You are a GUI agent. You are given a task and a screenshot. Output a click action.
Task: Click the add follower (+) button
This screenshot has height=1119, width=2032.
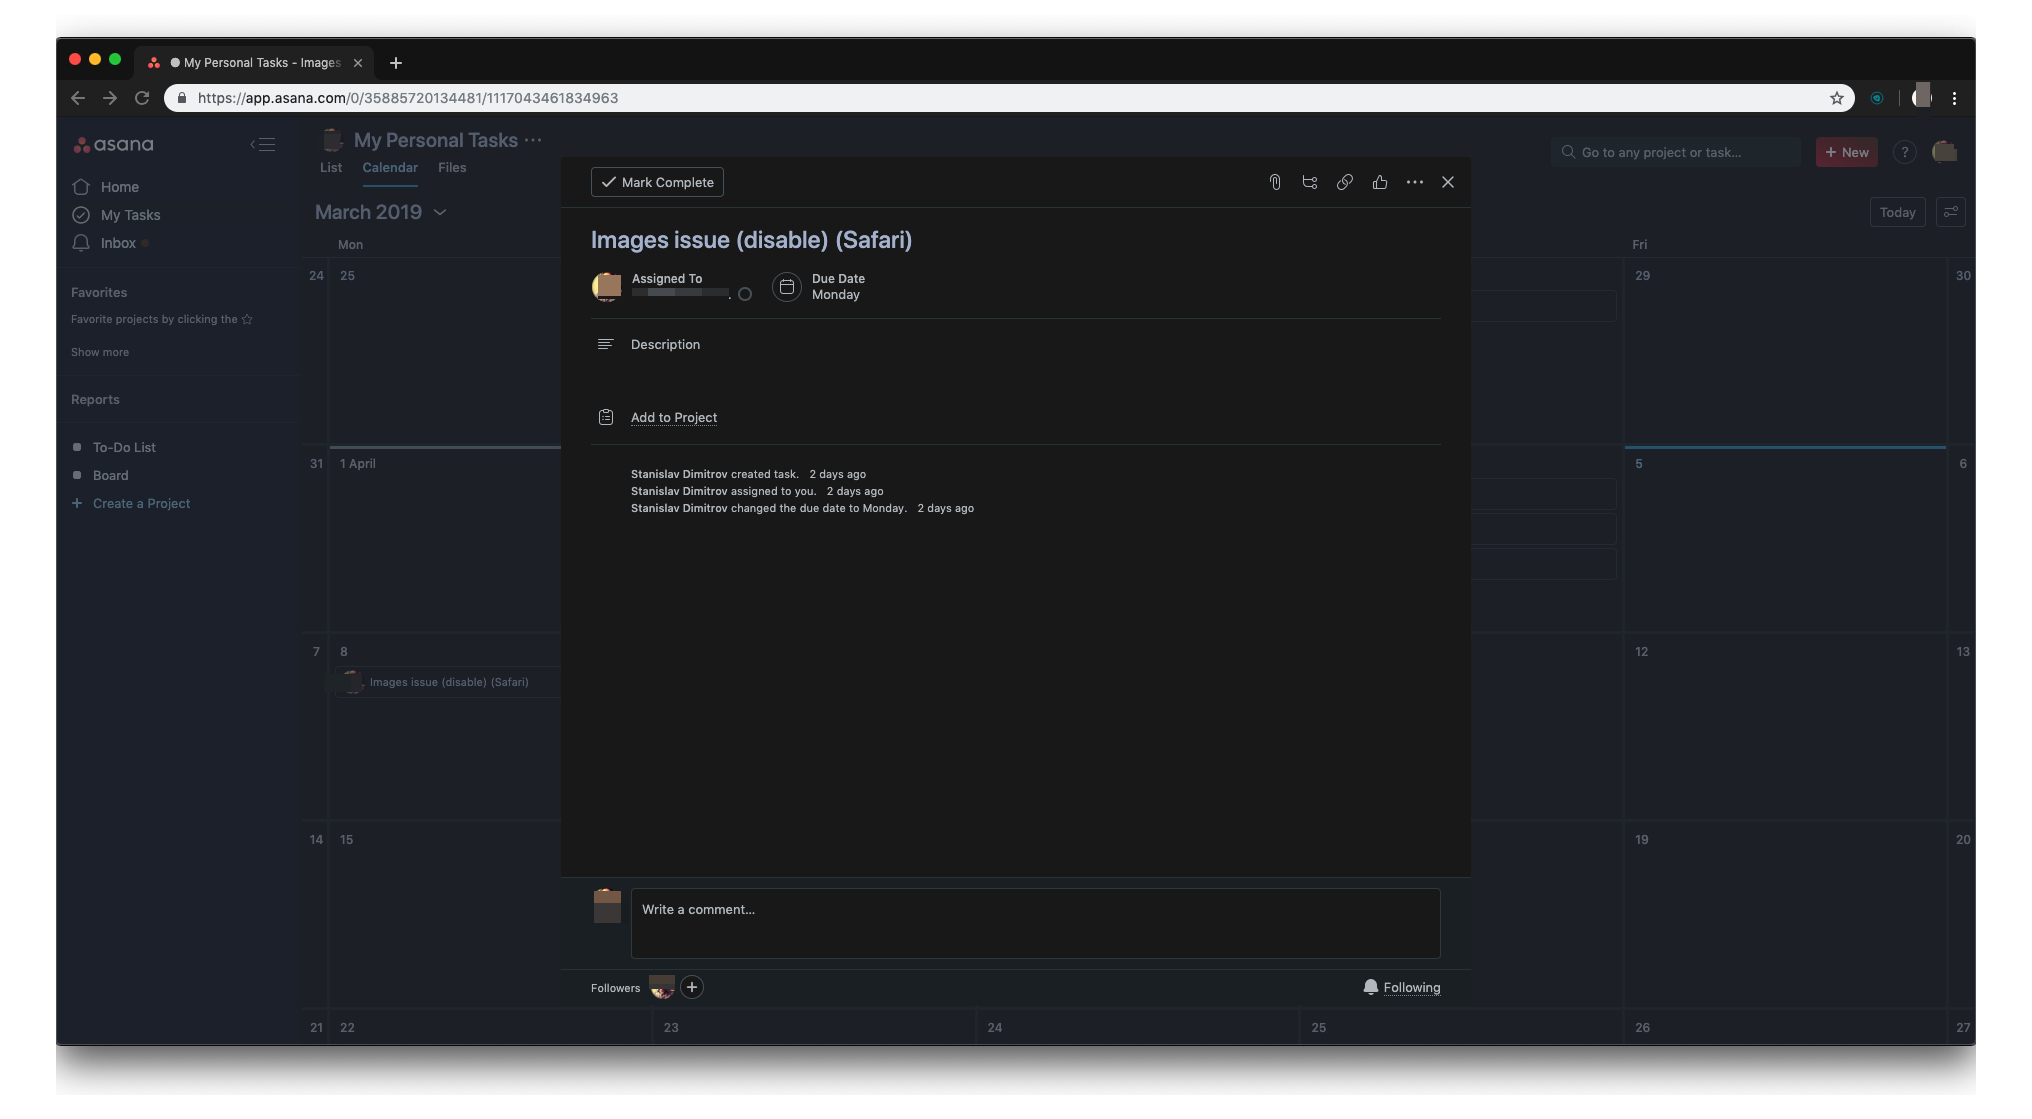point(692,987)
